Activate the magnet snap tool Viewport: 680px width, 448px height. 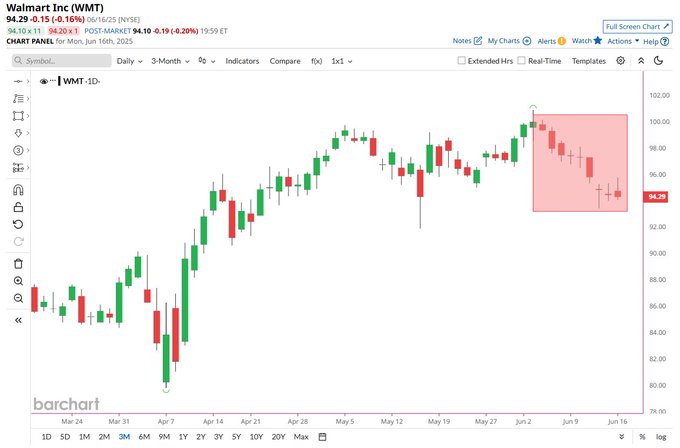tap(18, 190)
